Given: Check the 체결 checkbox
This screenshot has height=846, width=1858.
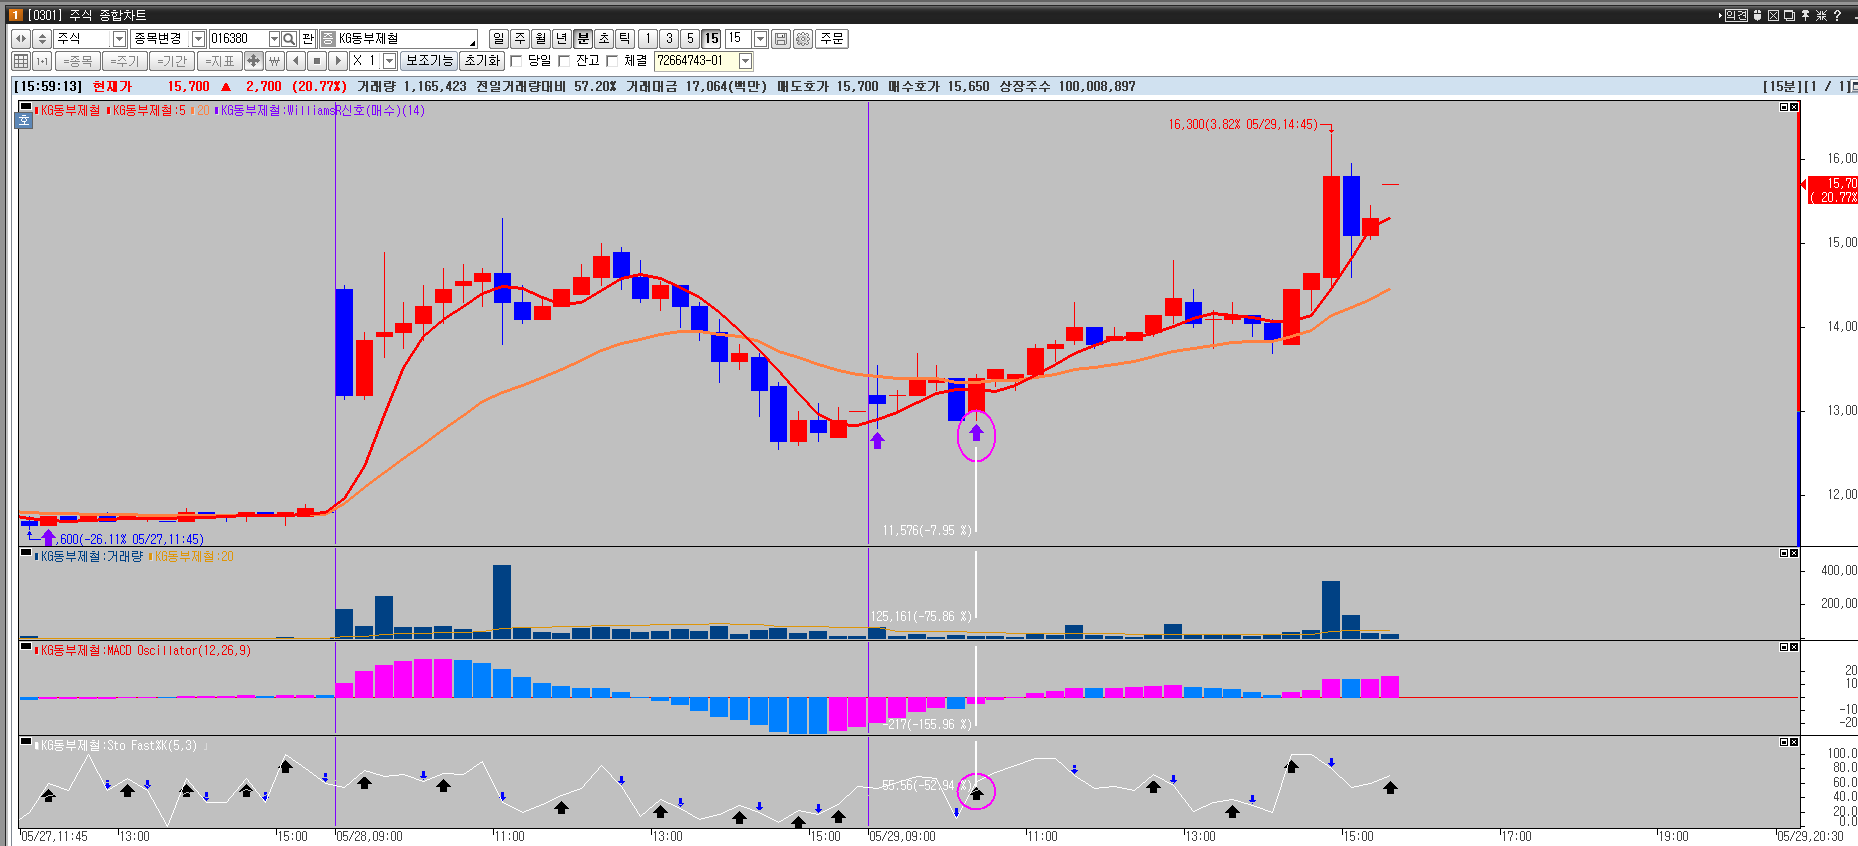Looking at the screenshot, I should tap(613, 61).
